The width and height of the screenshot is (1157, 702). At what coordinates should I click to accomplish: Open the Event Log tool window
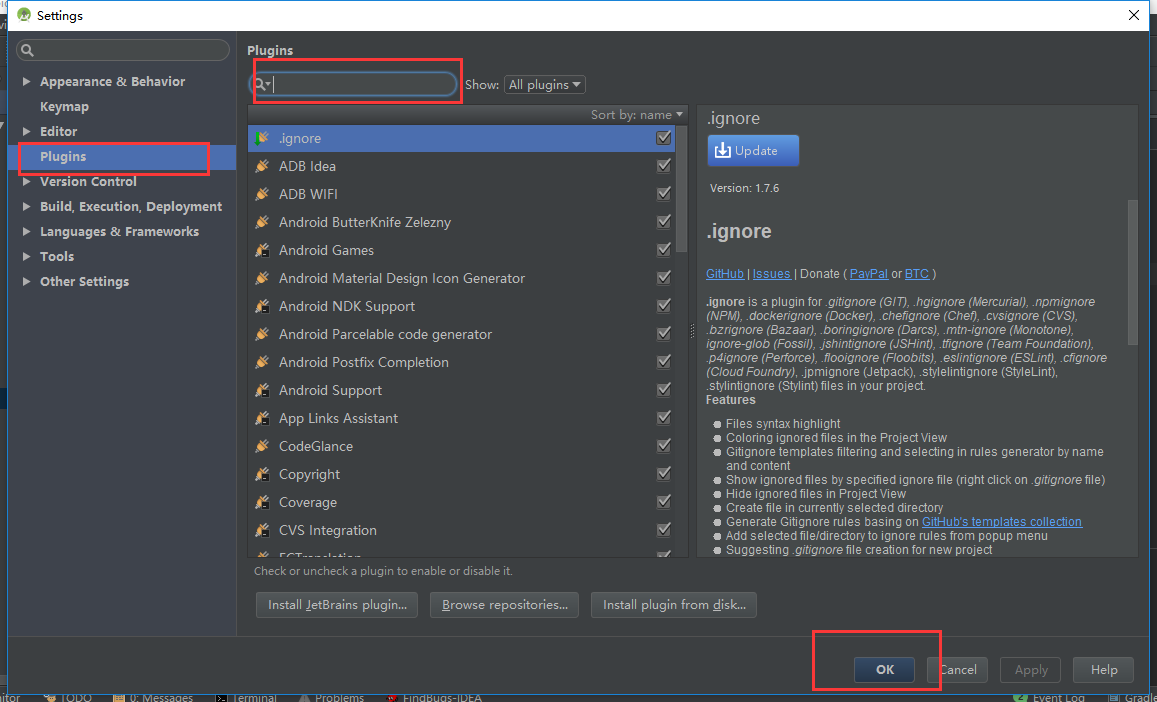tap(1051, 697)
